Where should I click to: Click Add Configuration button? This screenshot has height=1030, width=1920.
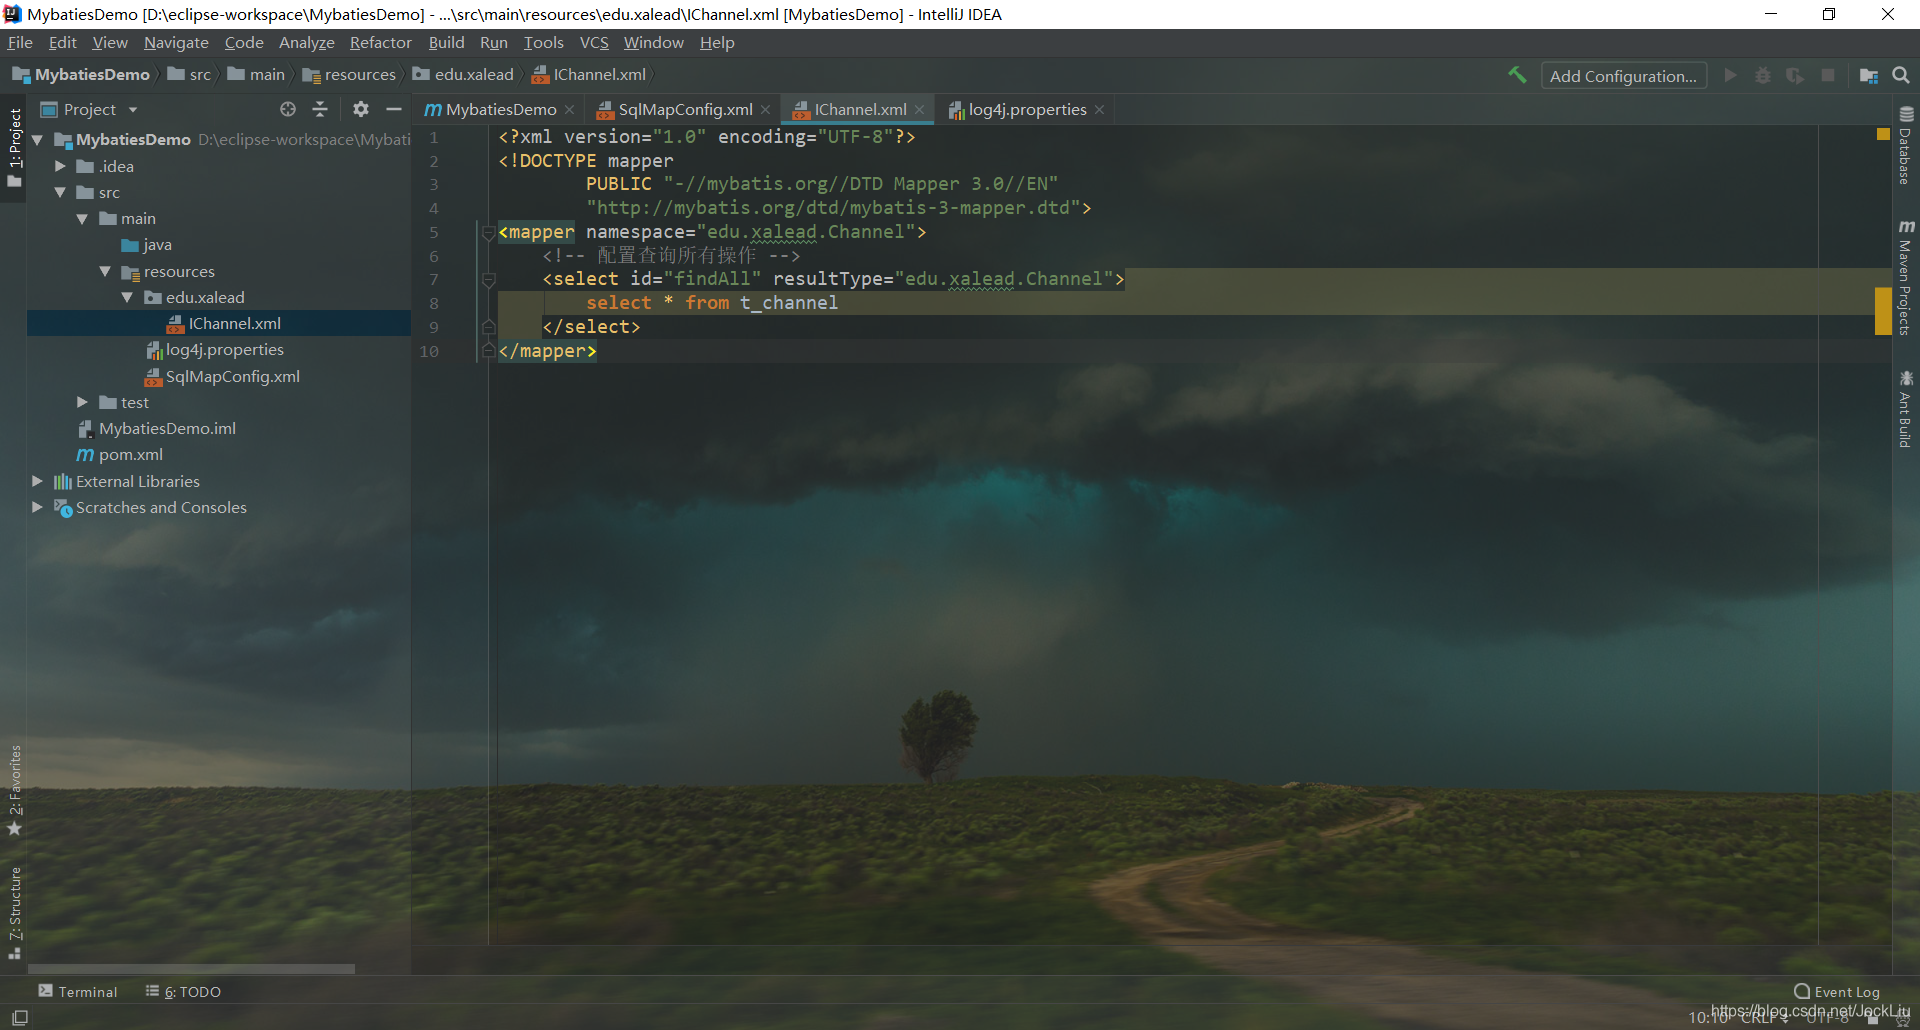[1623, 76]
